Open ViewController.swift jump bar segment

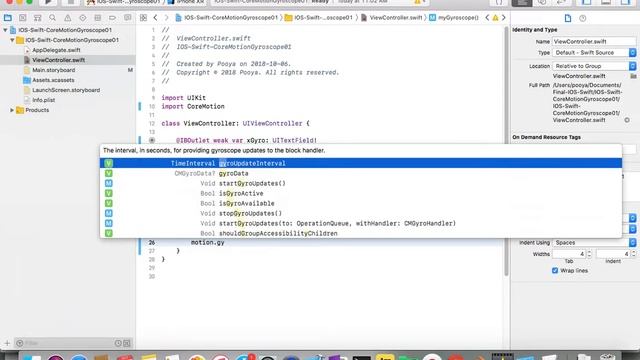[392, 18]
